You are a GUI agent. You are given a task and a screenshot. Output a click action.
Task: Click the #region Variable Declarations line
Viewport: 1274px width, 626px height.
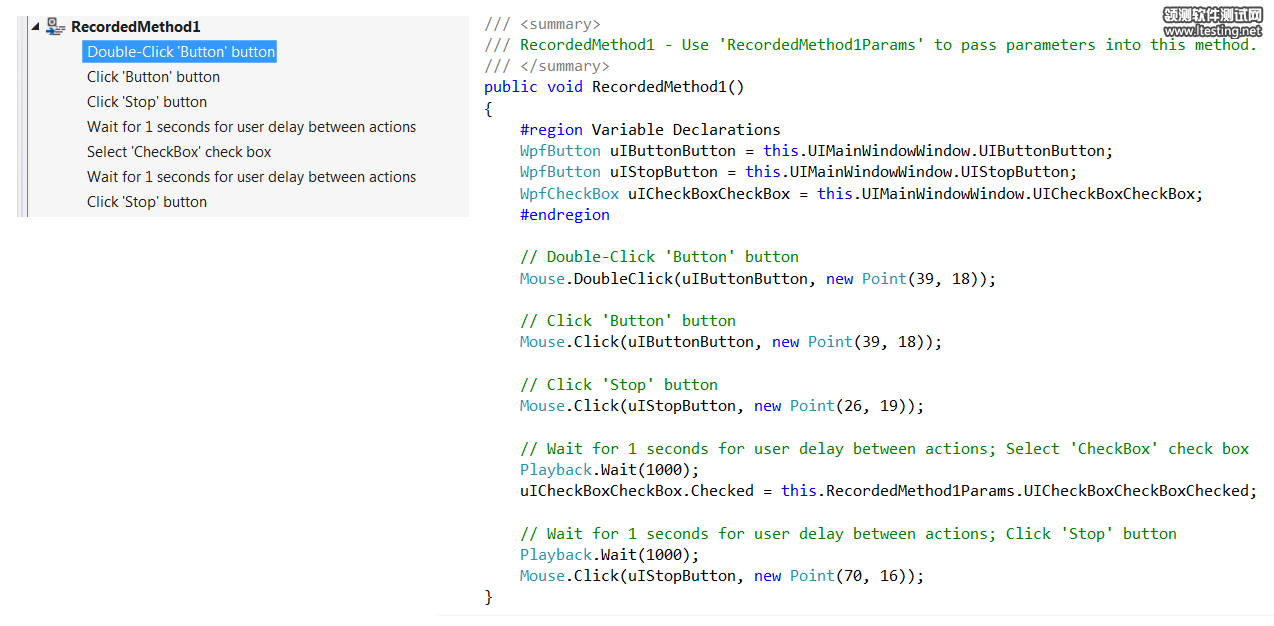[x=650, y=130]
